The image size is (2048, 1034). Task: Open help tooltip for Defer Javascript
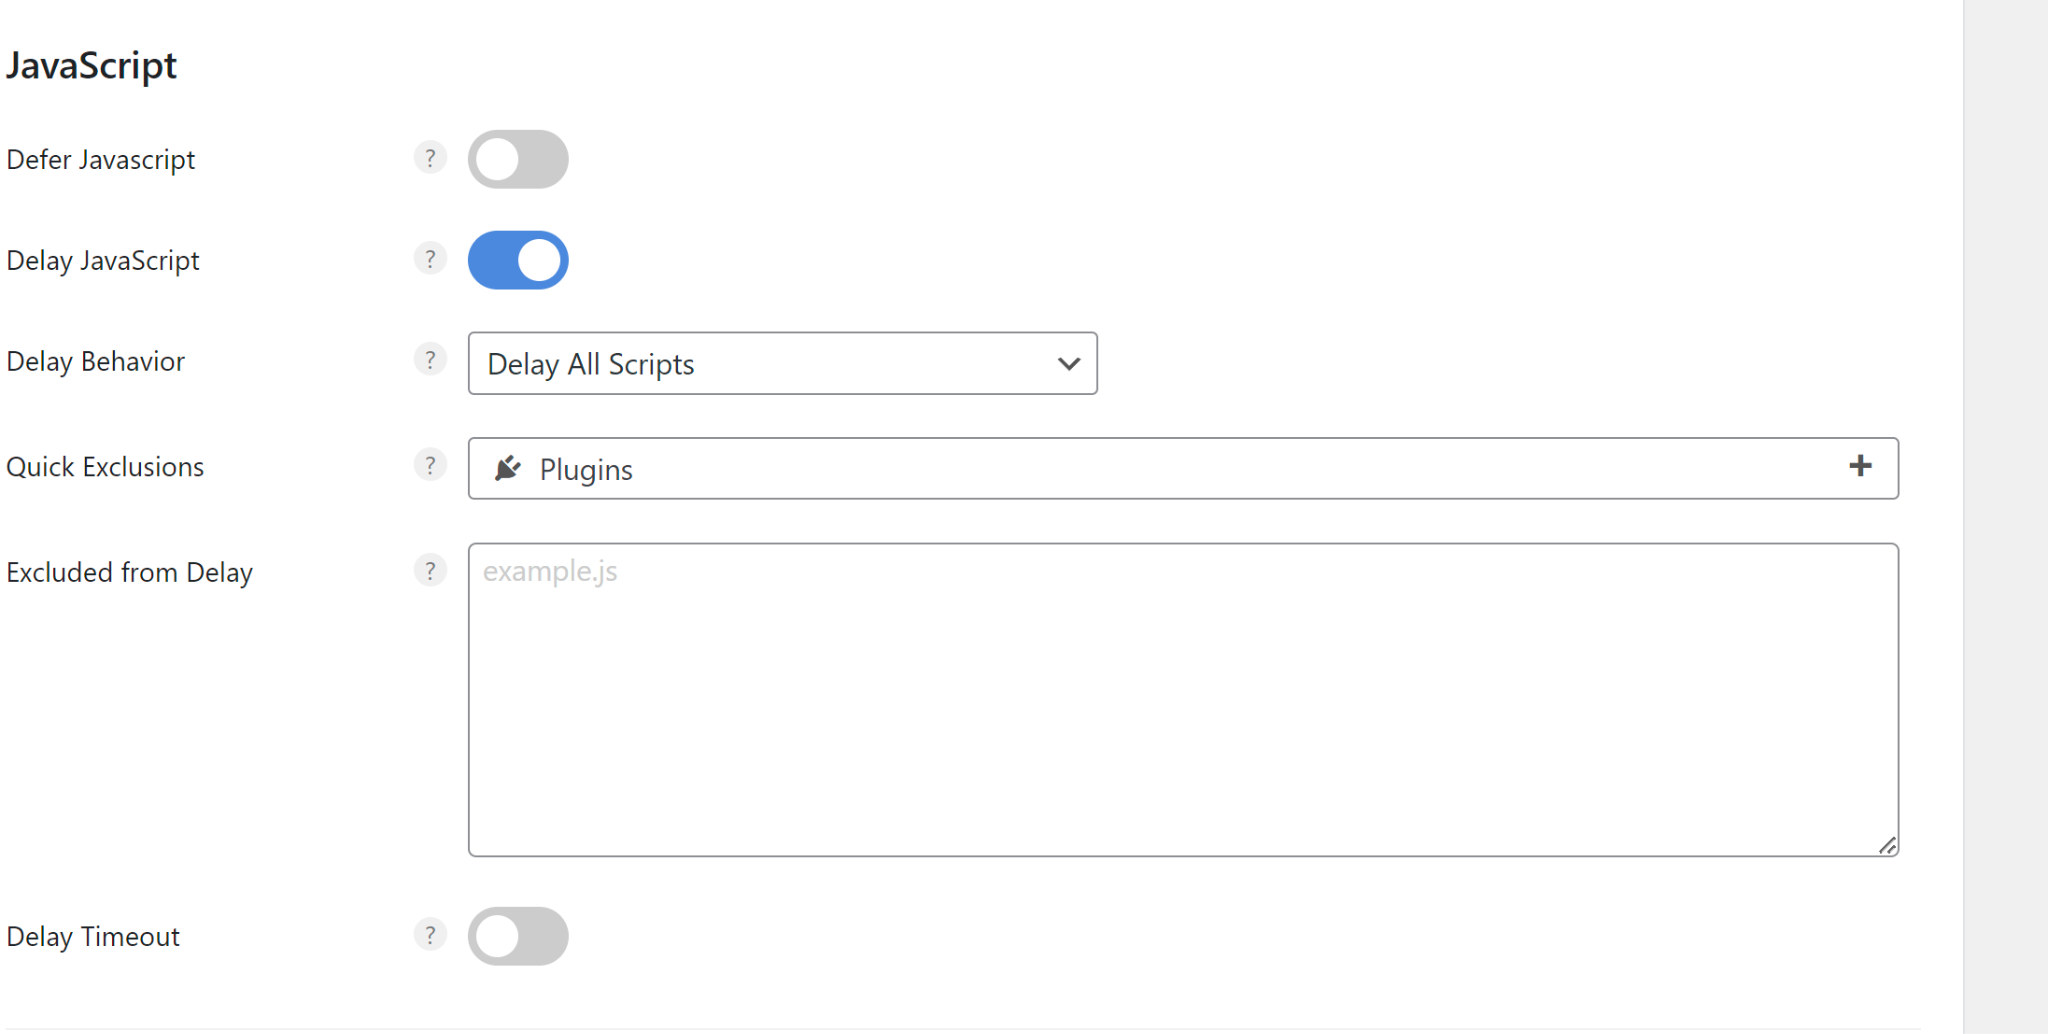click(x=430, y=158)
